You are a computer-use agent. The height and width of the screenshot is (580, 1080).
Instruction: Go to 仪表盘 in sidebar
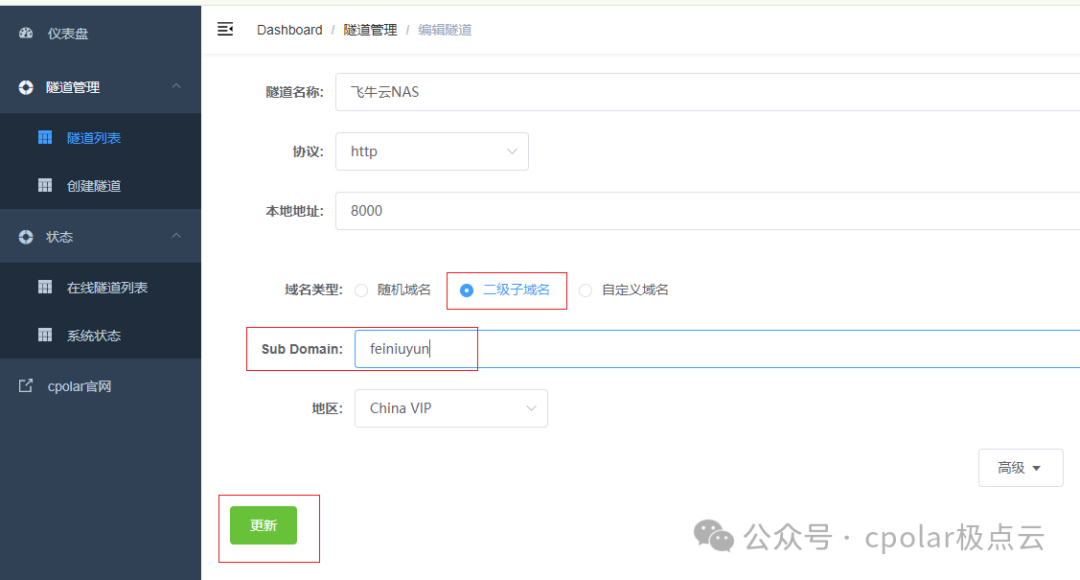(101, 33)
